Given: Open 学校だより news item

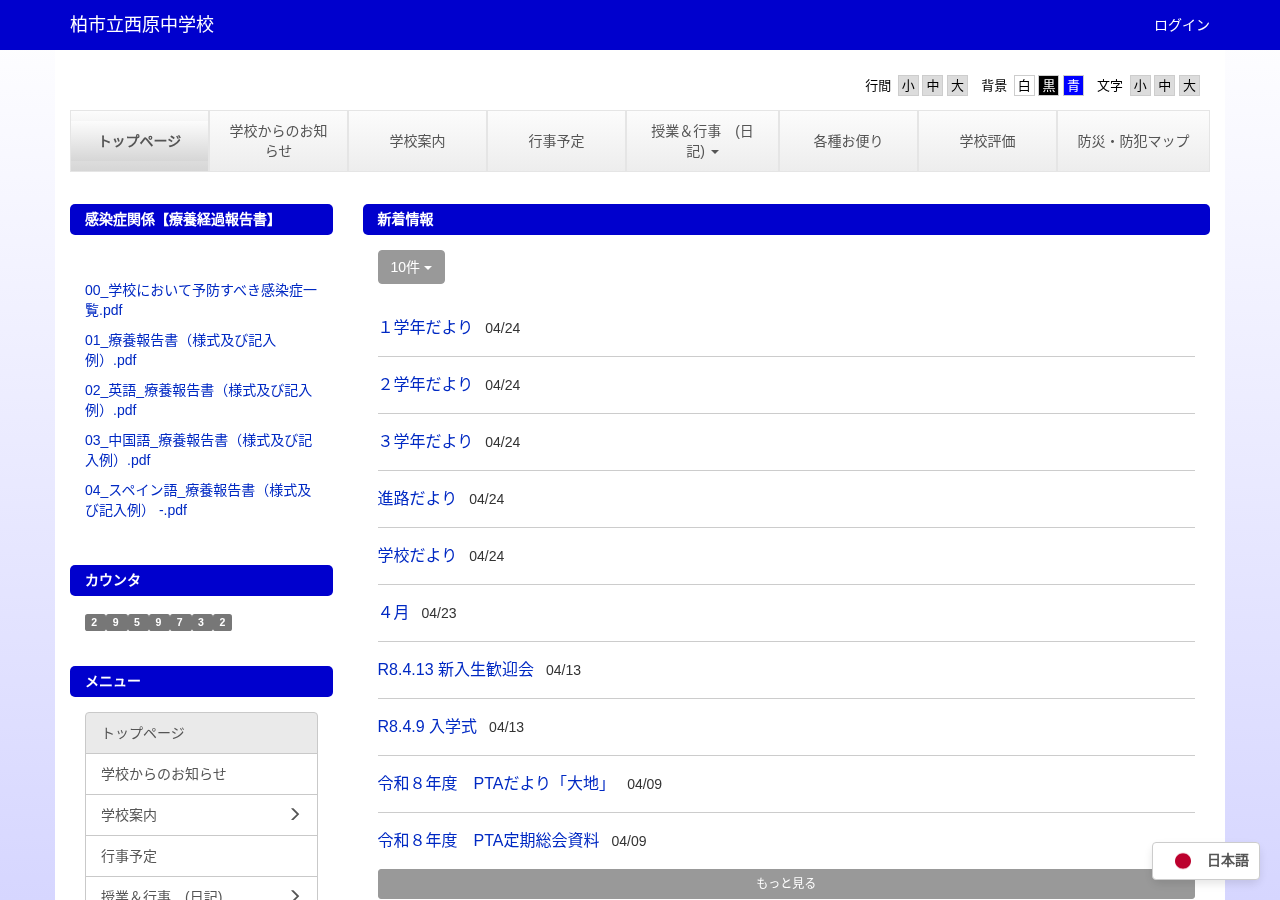Looking at the screenshot, I should coord(417,555).
